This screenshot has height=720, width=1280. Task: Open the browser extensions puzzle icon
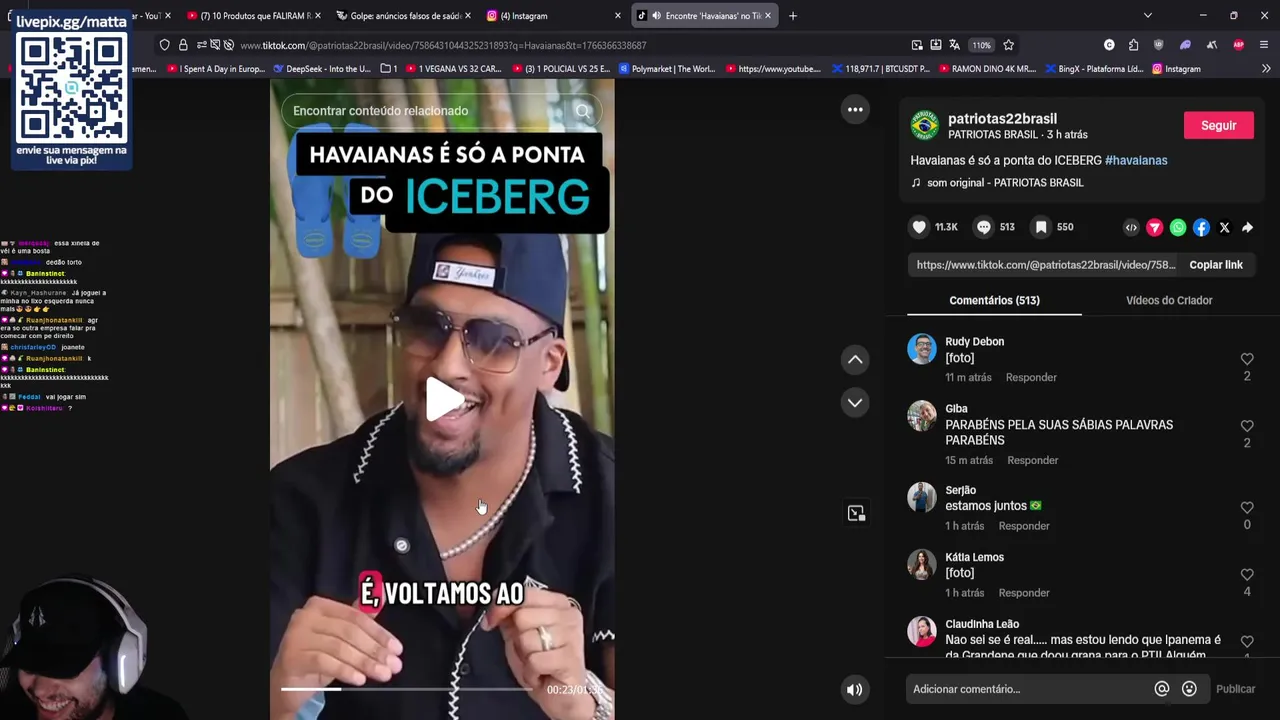coord(1133,45)
